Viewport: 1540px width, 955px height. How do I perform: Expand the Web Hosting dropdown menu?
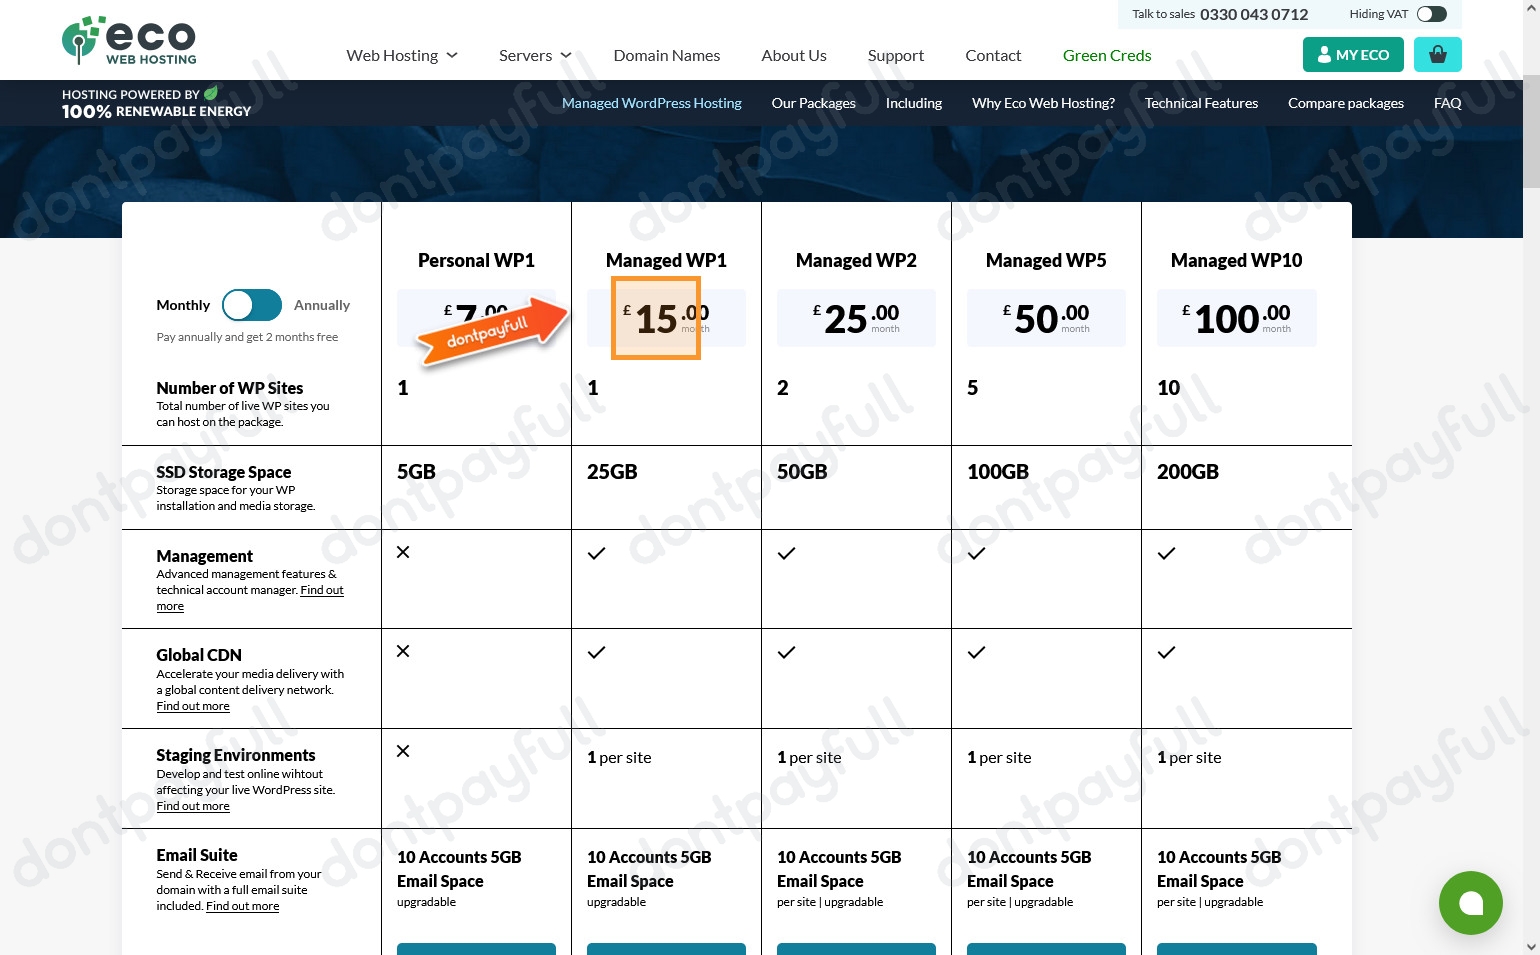[x=402, y=56]
